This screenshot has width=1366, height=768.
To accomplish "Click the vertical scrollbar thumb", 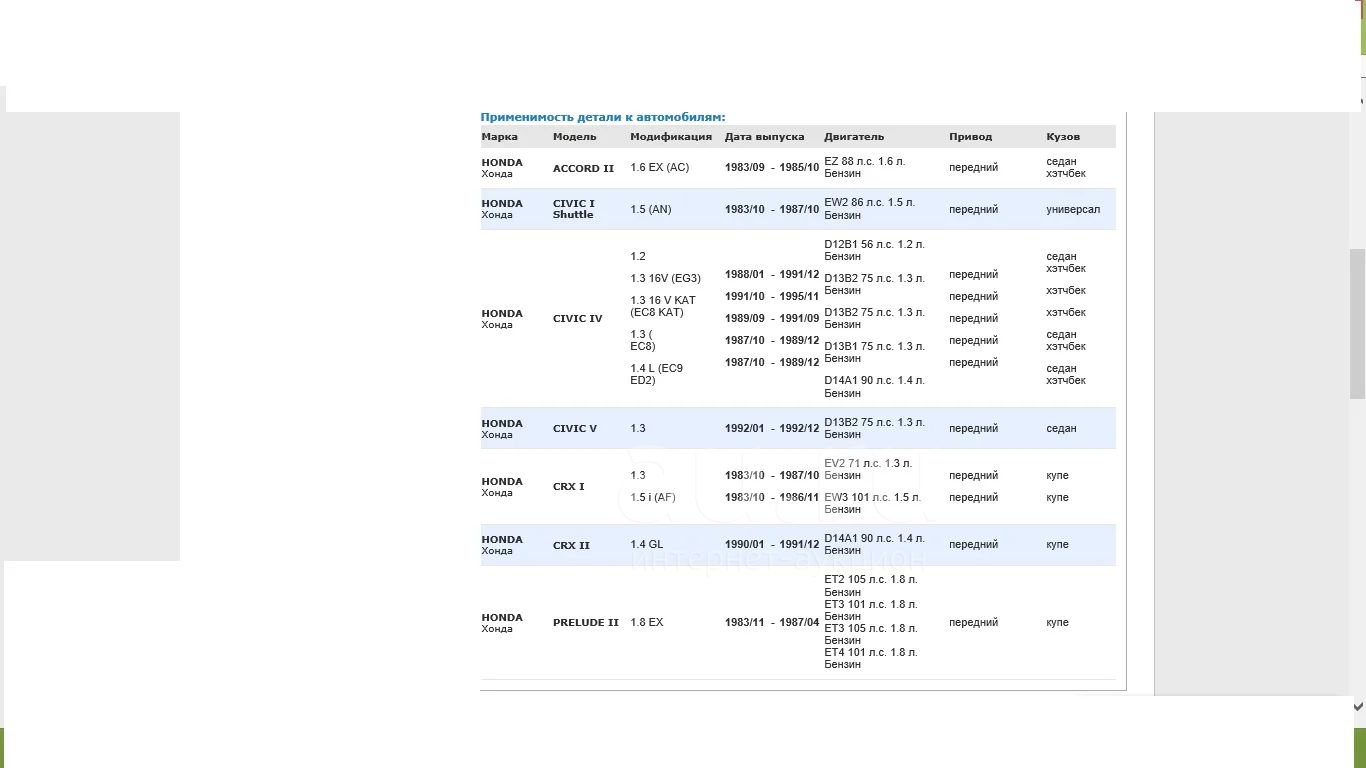I will [1357, 324].
